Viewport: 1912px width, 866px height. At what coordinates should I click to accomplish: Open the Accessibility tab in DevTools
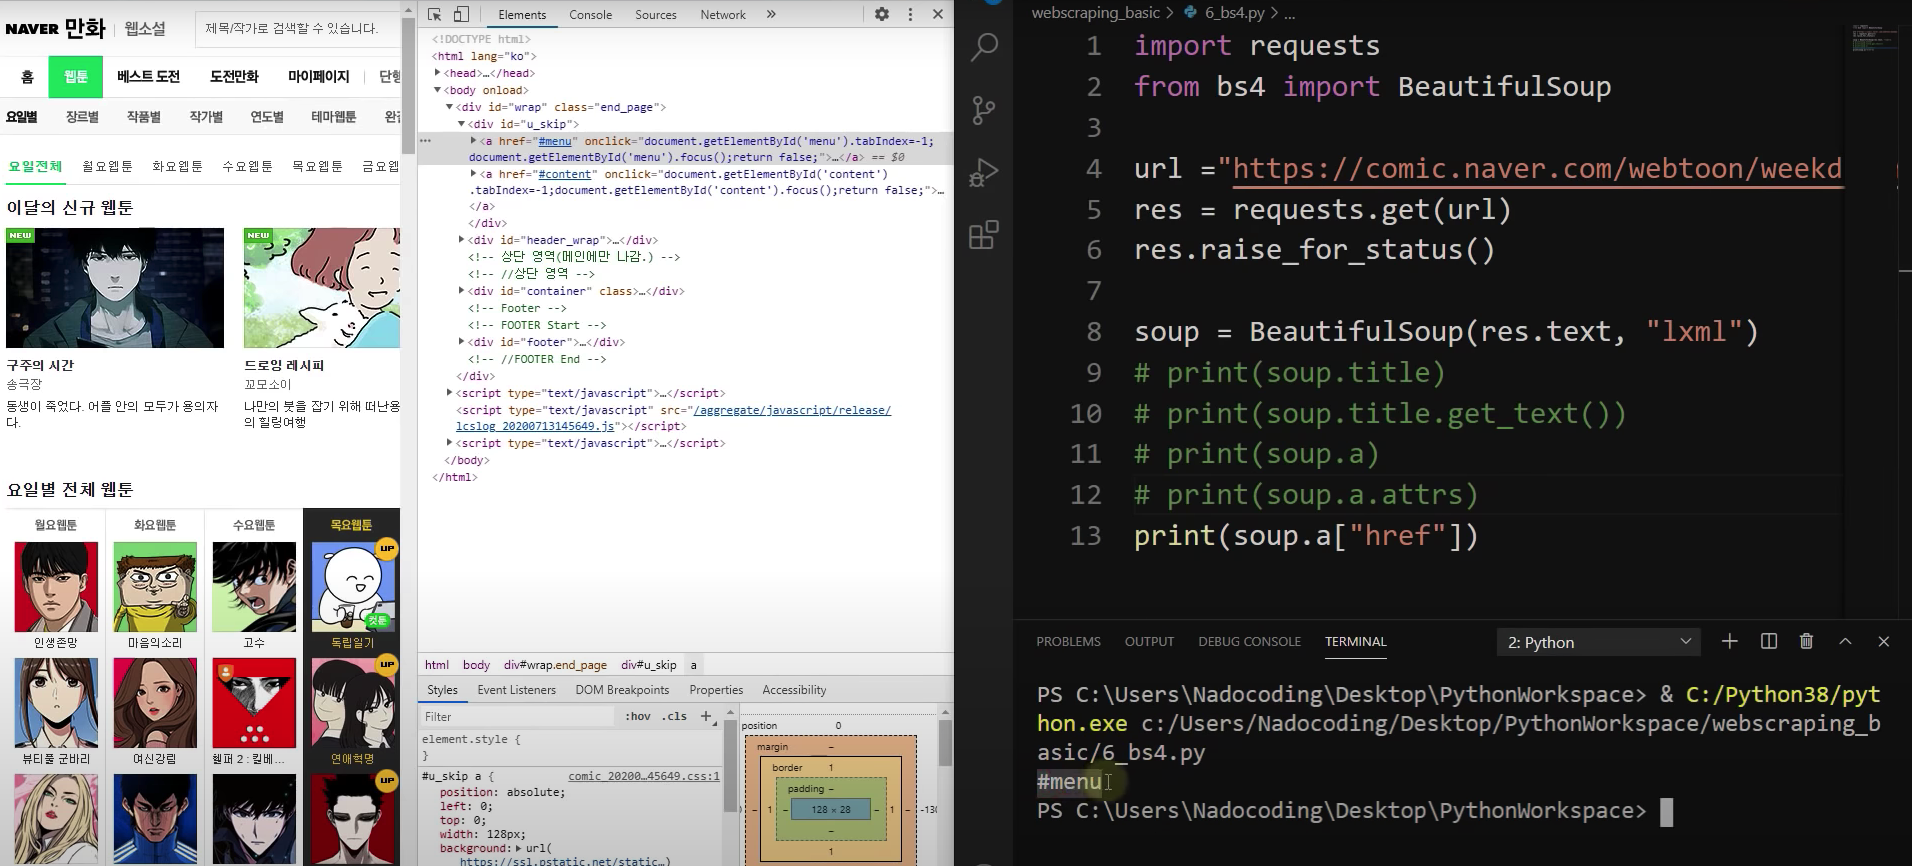tap(794, 690)
